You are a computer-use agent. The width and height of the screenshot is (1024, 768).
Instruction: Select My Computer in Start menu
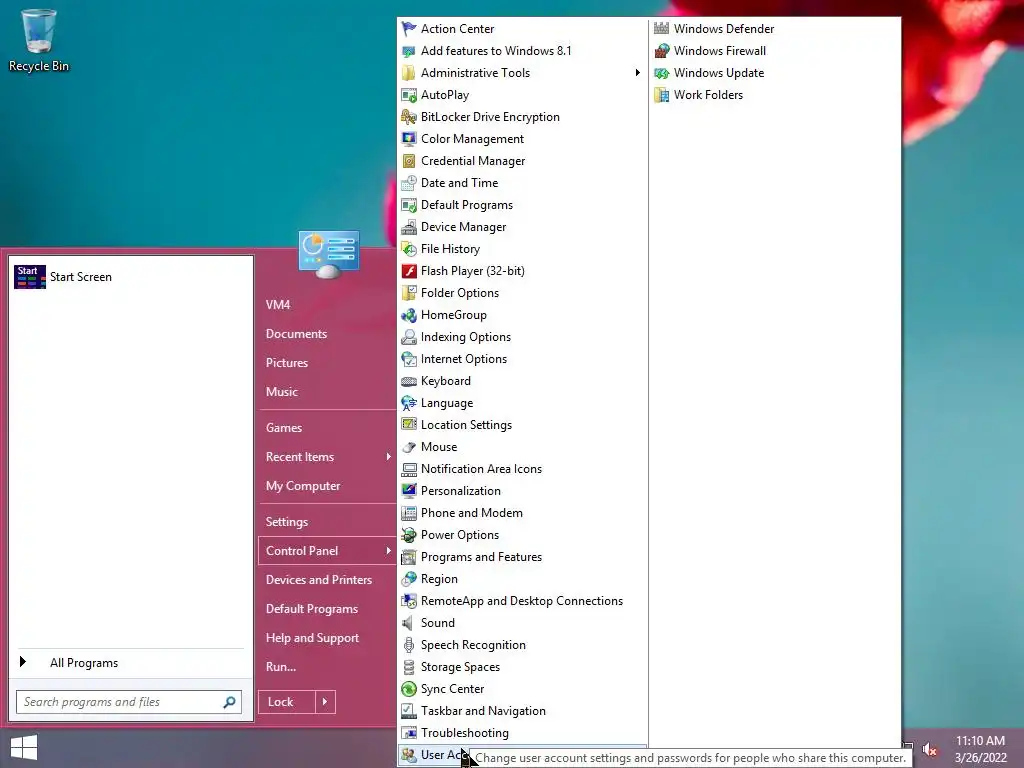303,486
